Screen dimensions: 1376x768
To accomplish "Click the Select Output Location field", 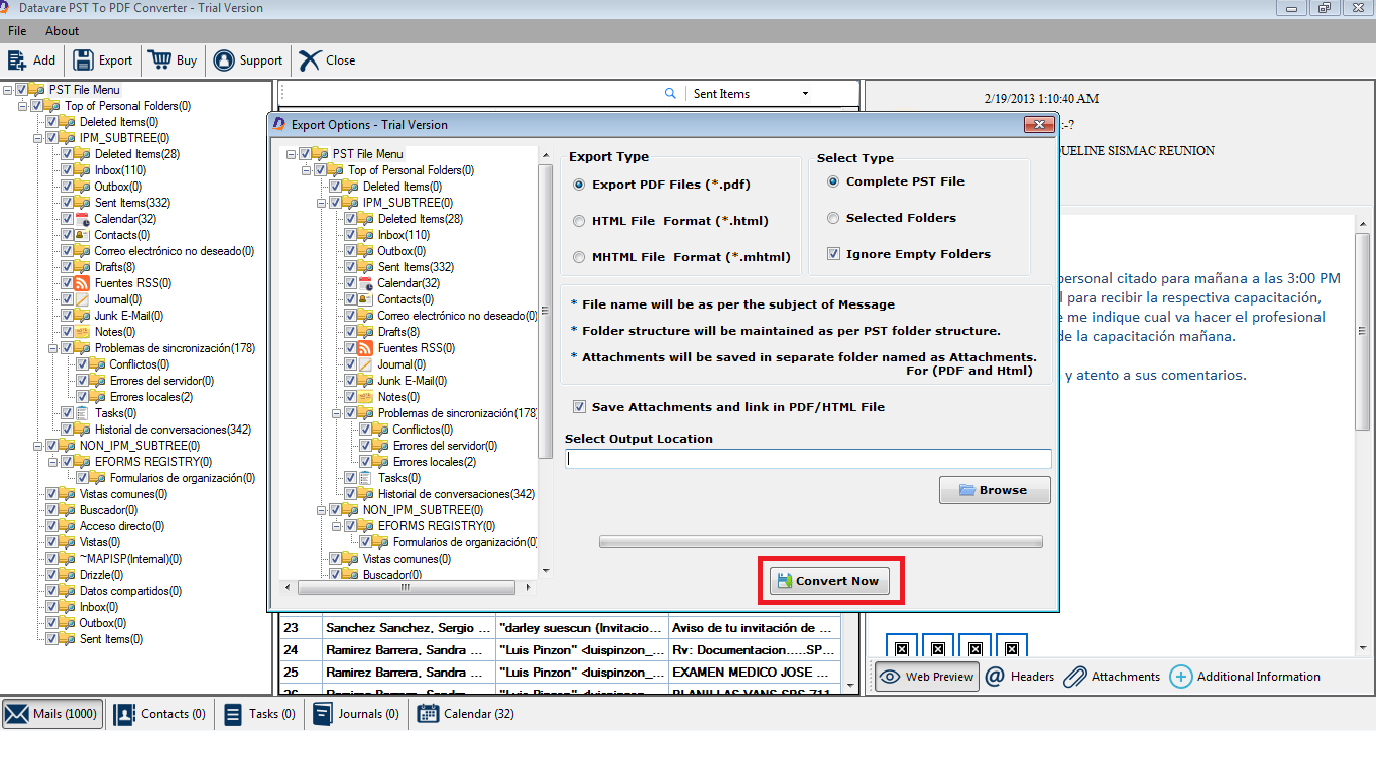I will [x=808, y=459].
